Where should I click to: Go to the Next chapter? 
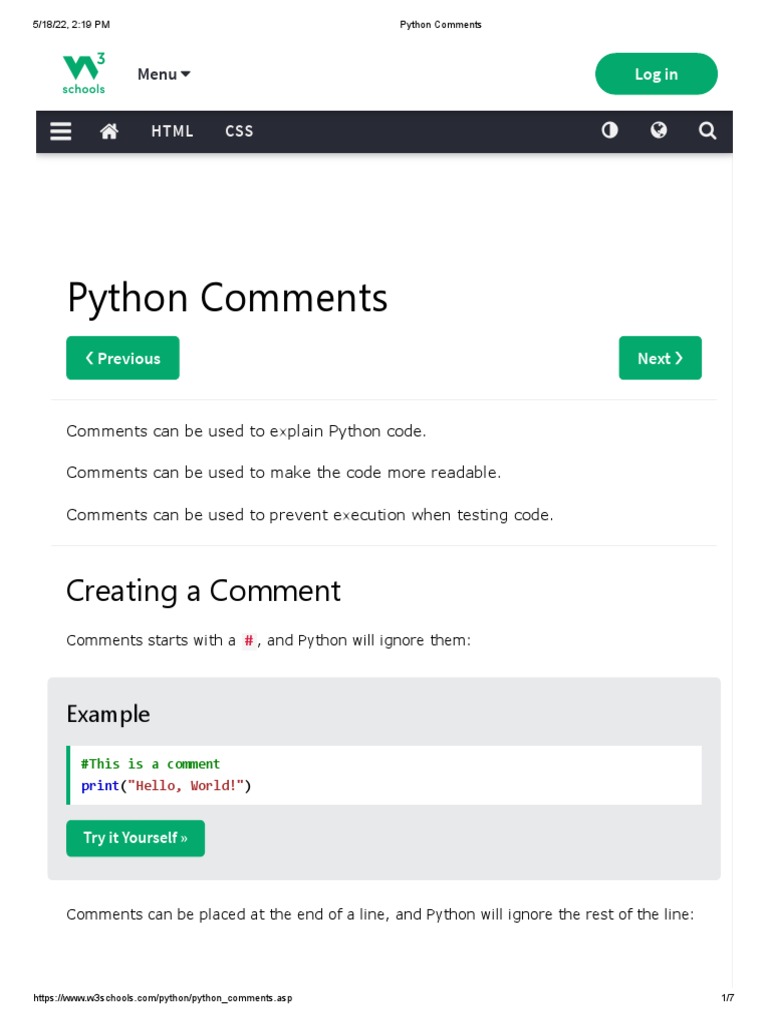pos(660,358)
